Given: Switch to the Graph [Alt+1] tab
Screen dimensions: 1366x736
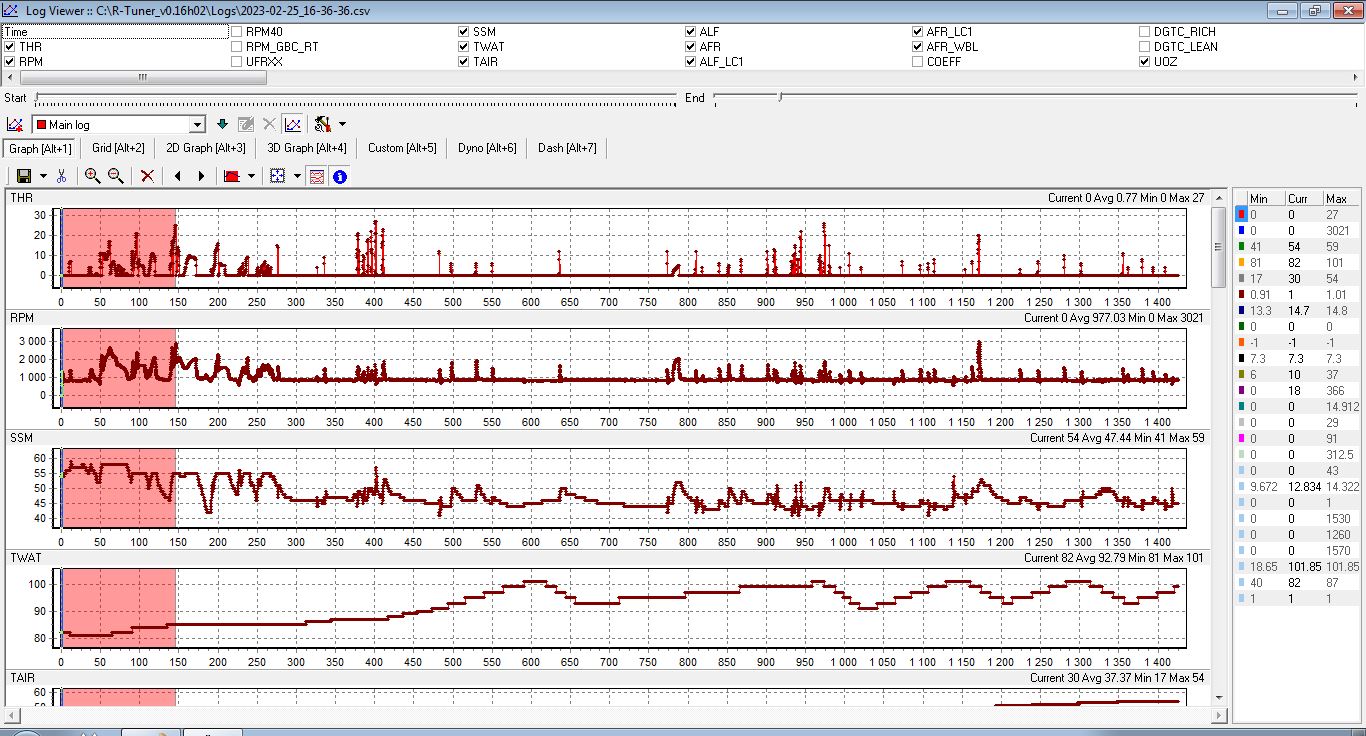Looking at the screenshot, I should point(40,148).
